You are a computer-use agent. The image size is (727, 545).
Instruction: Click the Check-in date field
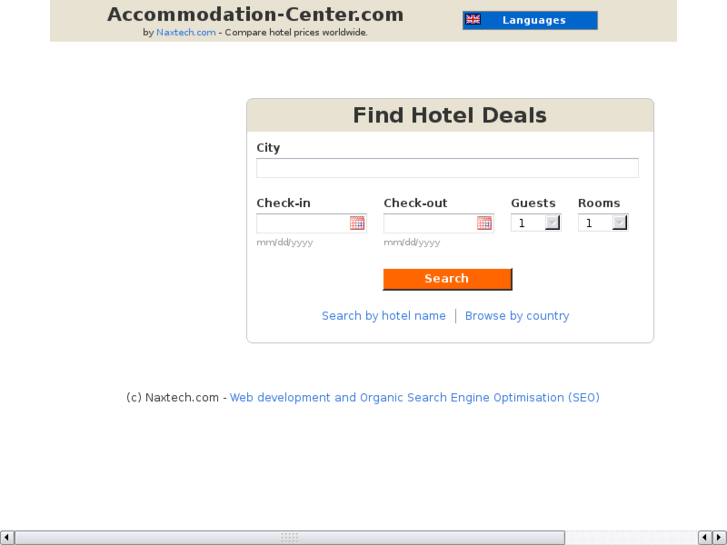(x=302, y=223)
